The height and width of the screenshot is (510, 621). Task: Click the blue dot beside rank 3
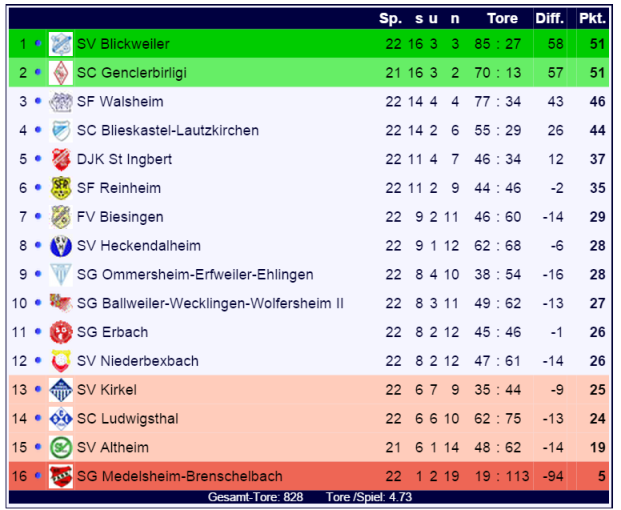38,101
